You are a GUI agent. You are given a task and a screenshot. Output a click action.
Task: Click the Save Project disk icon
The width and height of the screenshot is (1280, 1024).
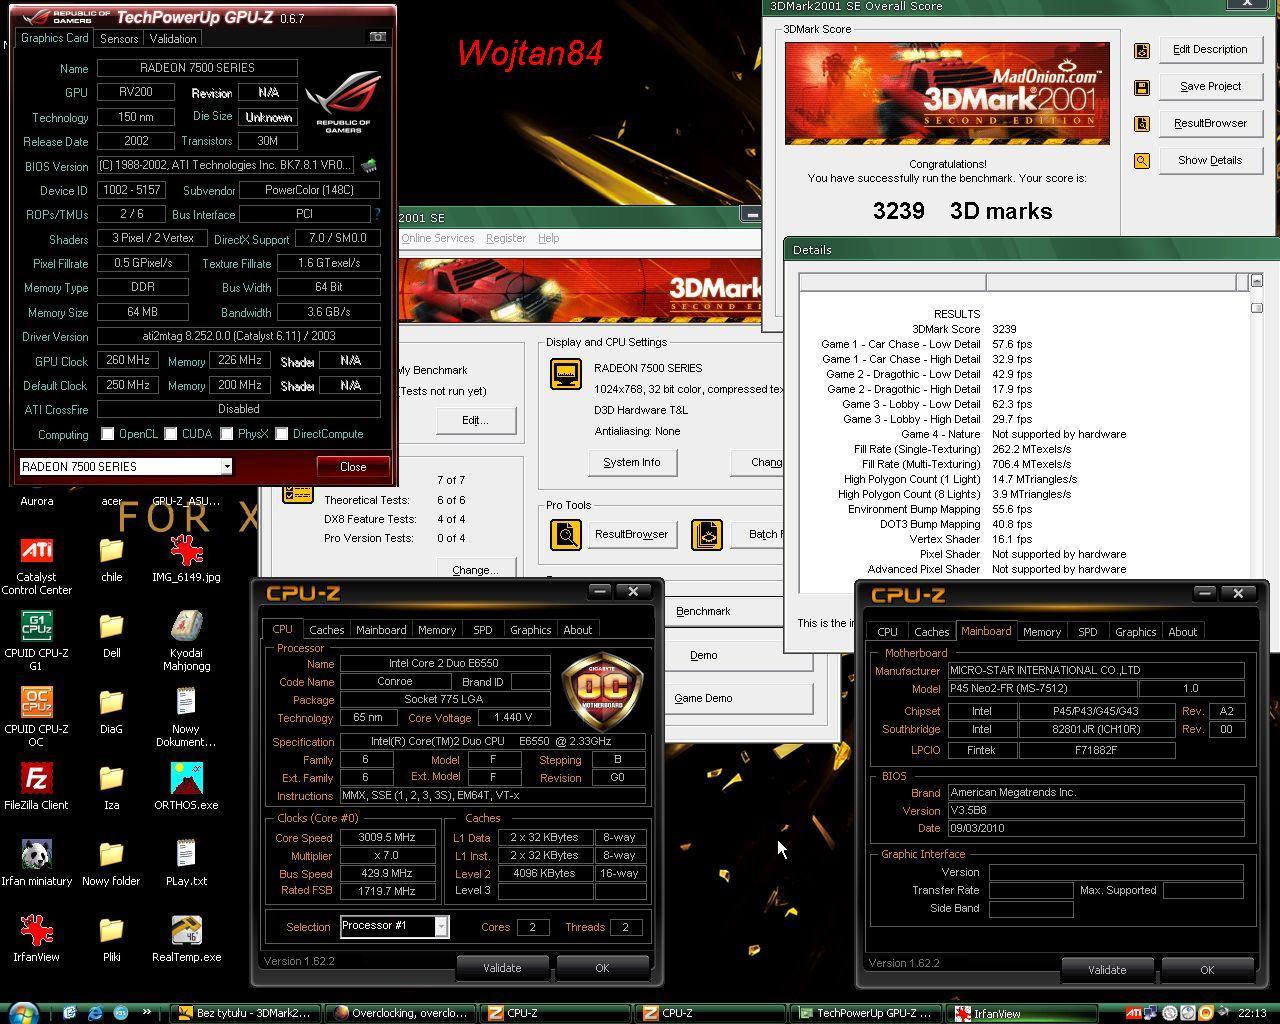pyautogui.click(x=1142, y=87)
